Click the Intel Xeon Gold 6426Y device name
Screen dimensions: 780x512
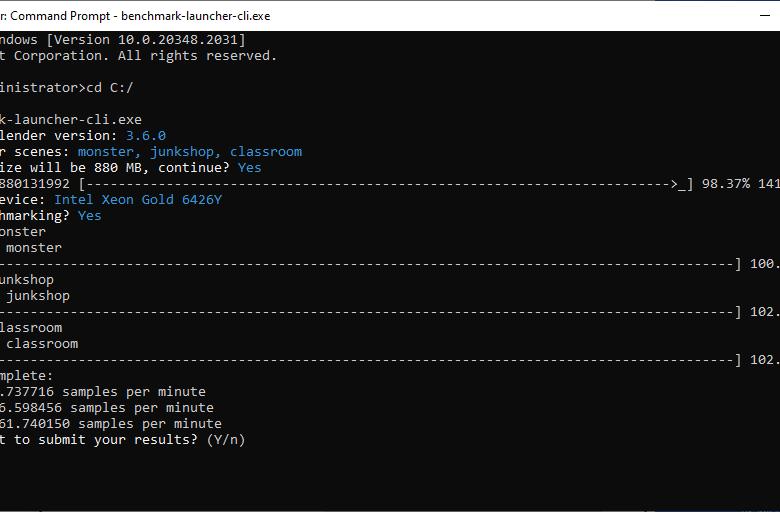138,200
